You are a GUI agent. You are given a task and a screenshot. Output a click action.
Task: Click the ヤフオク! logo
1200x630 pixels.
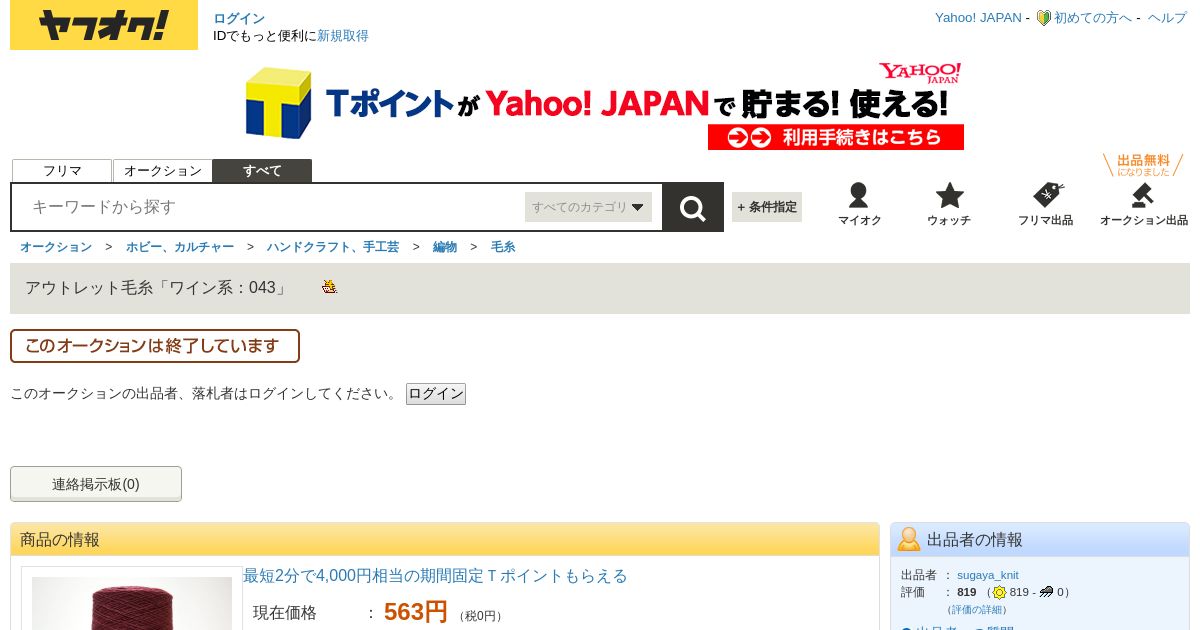click(x=104, y=25)
